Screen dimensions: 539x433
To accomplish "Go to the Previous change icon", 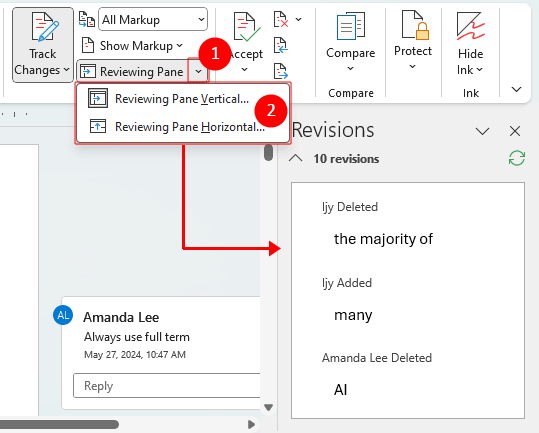I will tap(280, 45).
